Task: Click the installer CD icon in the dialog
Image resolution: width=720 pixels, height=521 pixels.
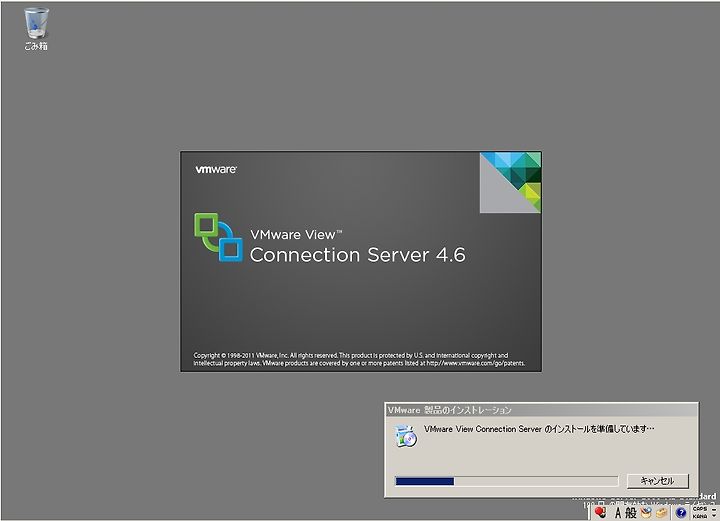Action: click(x=405, y=436)
